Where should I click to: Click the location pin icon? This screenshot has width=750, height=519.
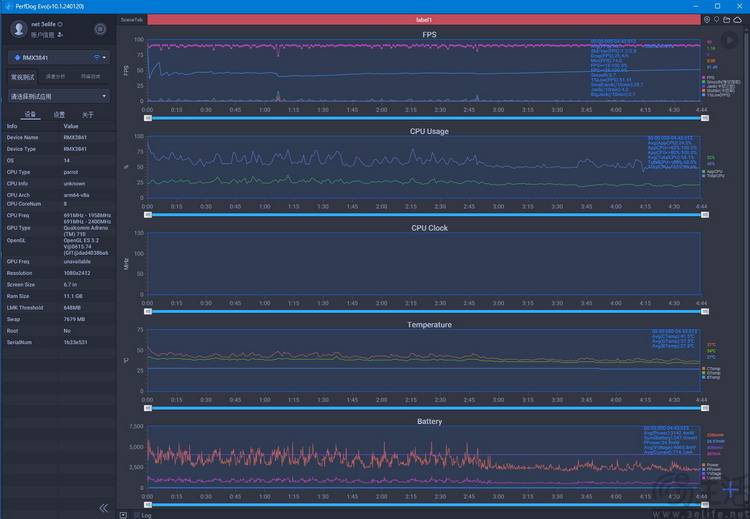(x=717, y=20)
